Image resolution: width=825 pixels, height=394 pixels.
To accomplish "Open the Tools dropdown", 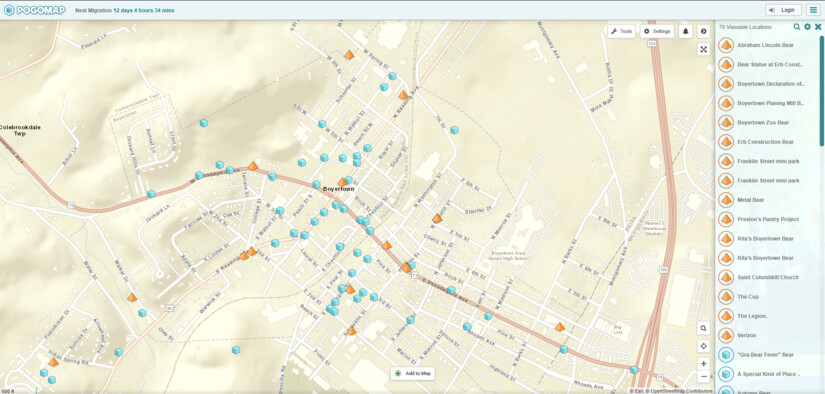I will (621, 32).
